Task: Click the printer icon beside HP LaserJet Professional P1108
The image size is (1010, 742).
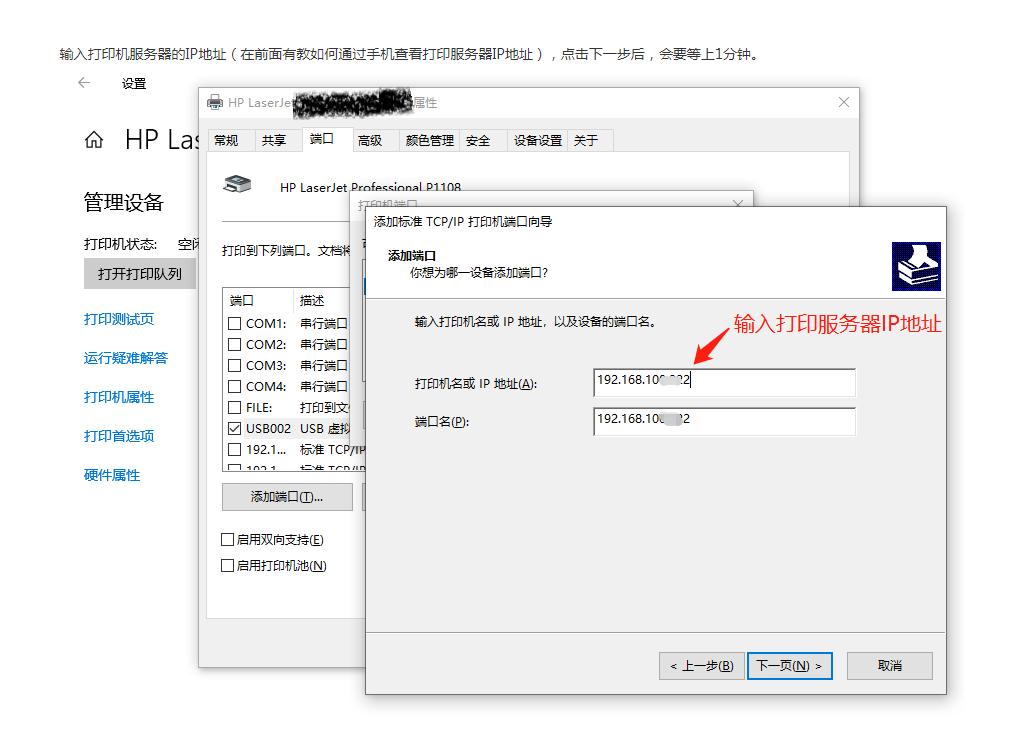Action: pos(237,184)
